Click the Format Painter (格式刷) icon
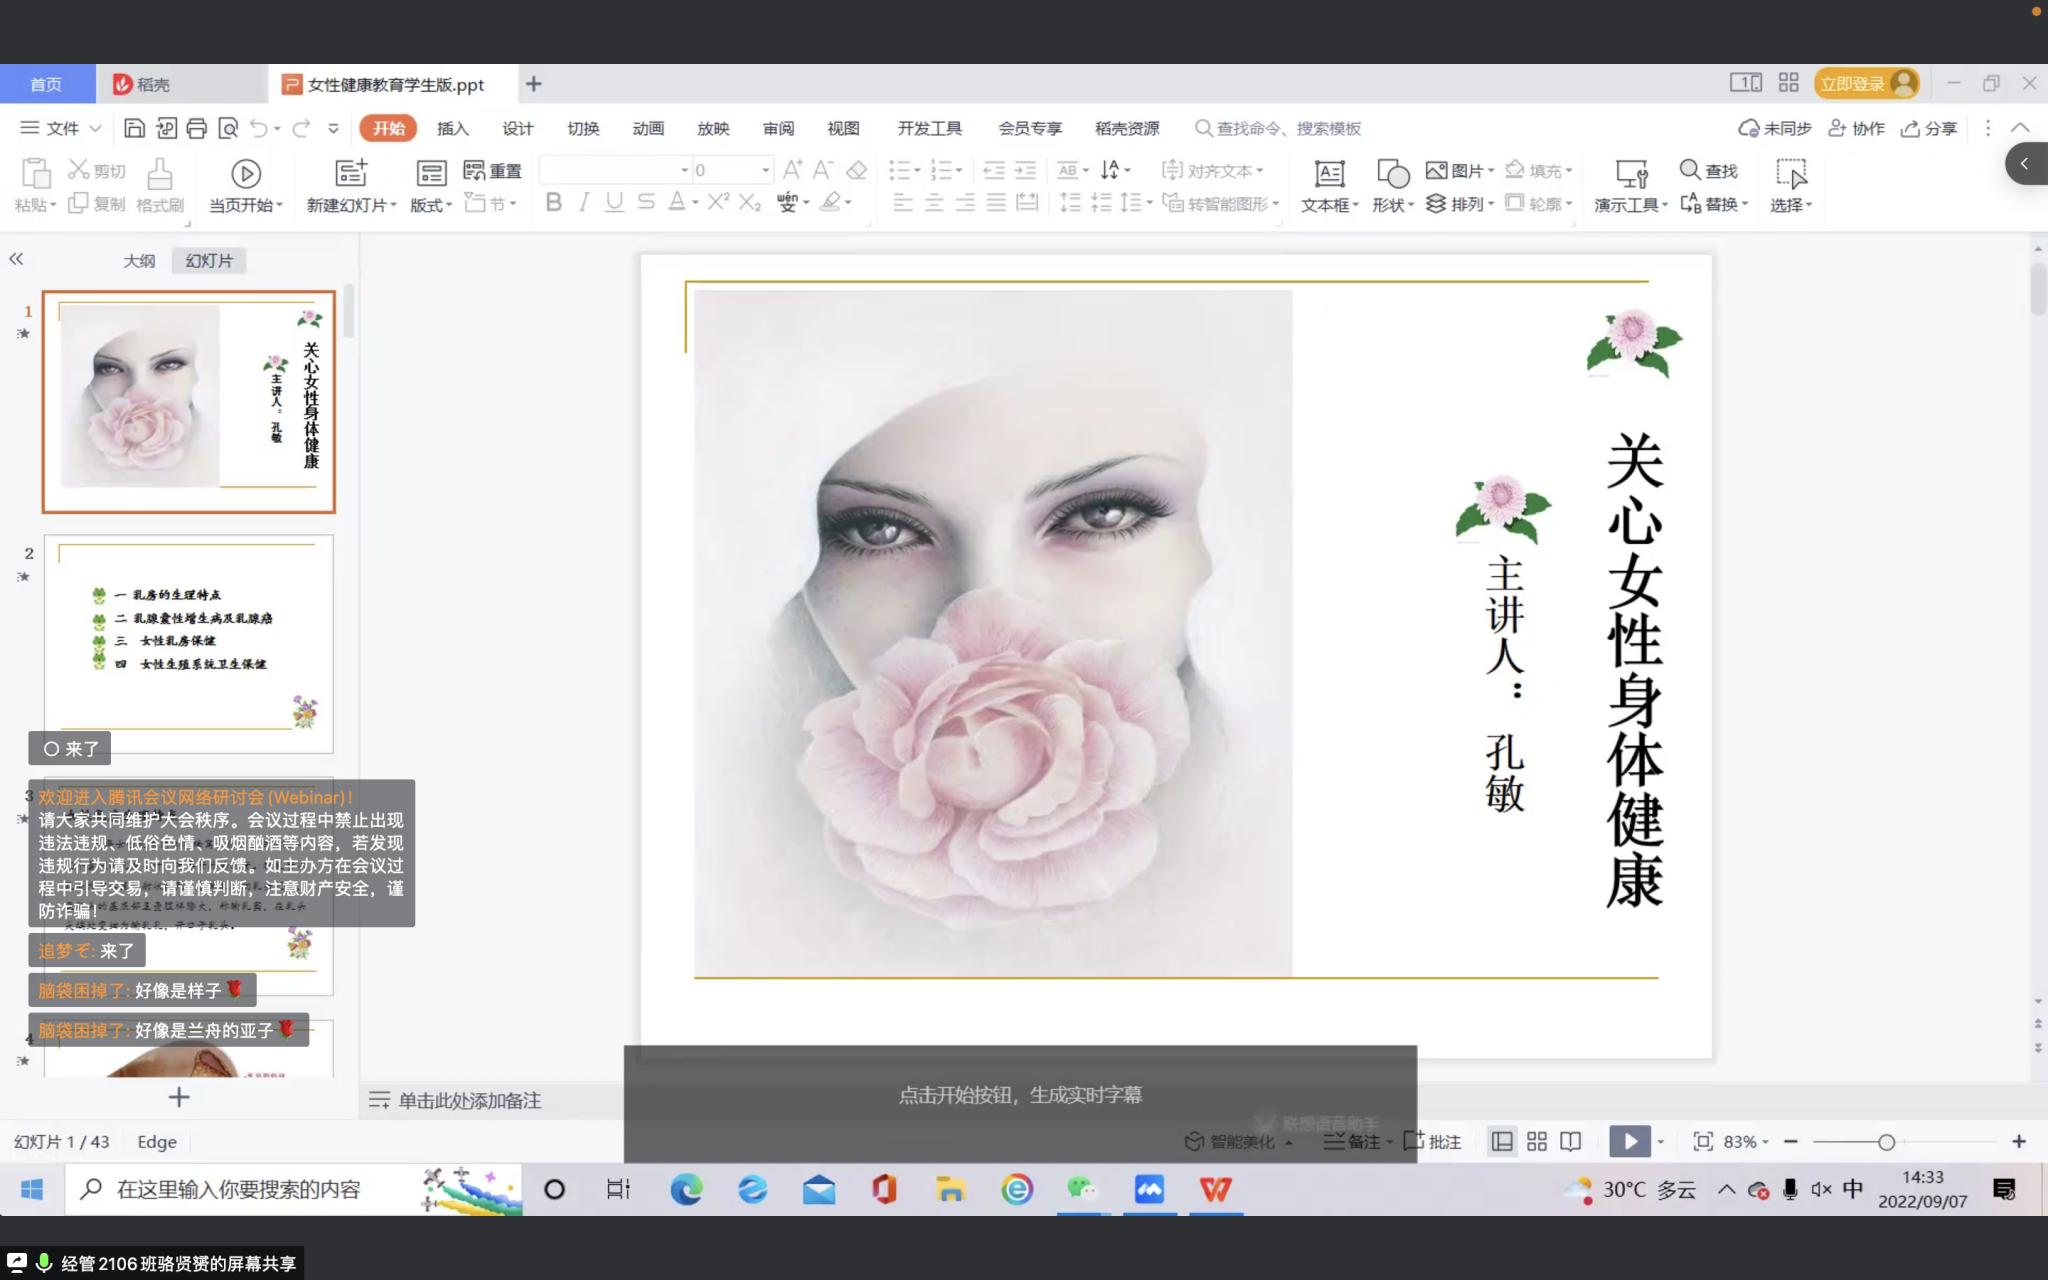The image size is (2048, 1280). pyautogui.click(x=160, y=174)
